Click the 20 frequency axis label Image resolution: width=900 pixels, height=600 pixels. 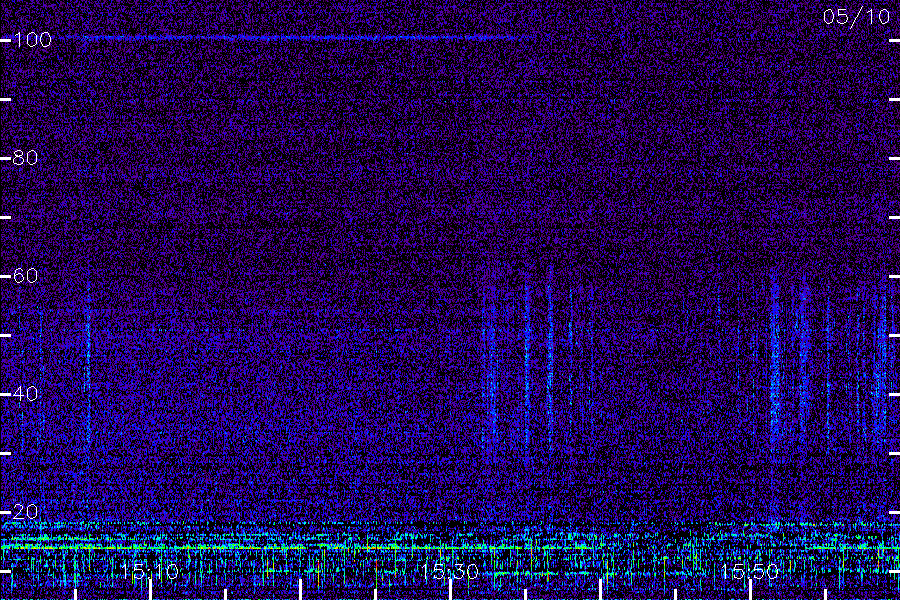25,512
